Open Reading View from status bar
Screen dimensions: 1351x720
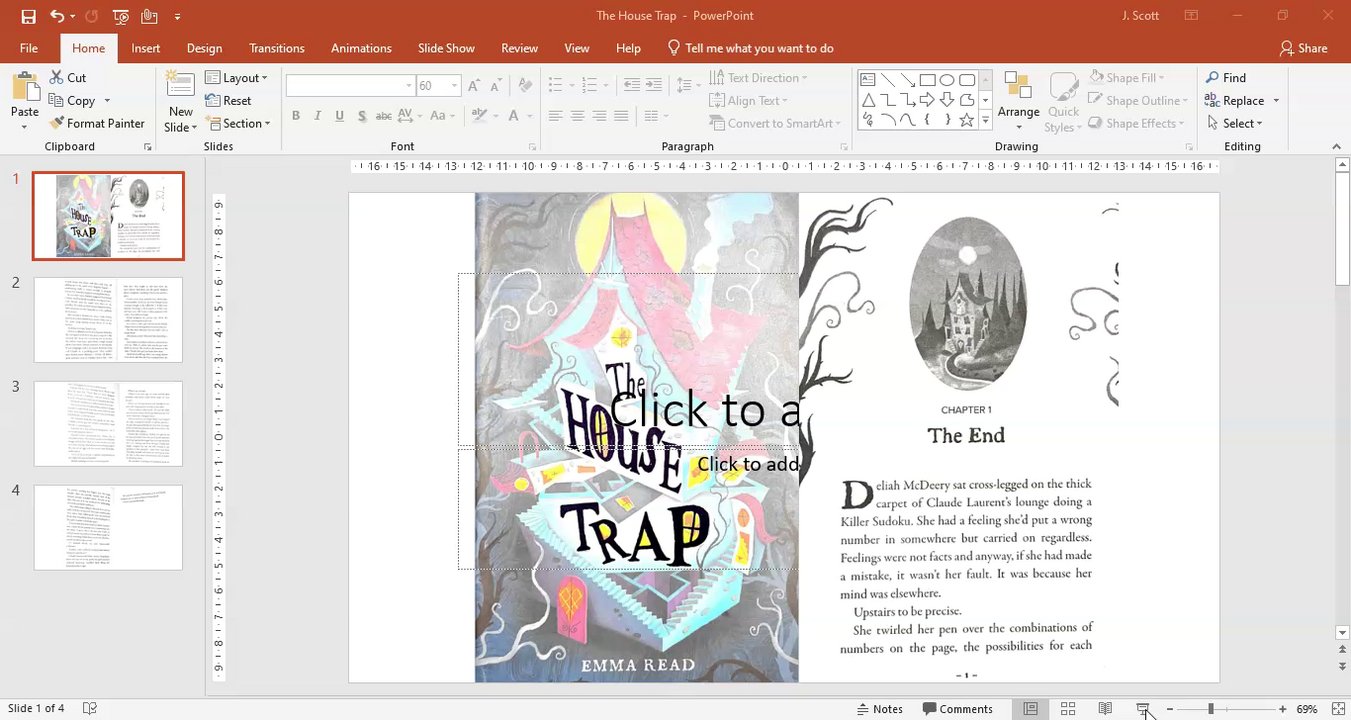pyautogui.click(x=1105, y=708)
